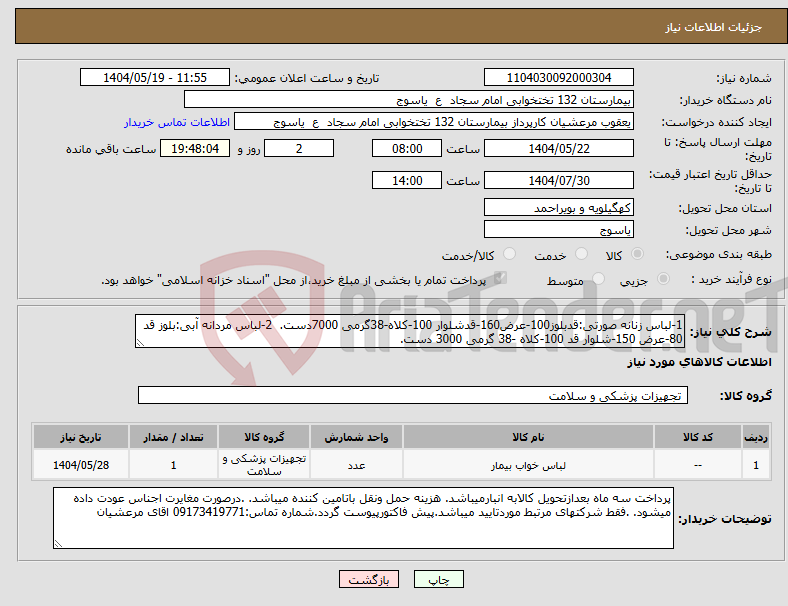Select the کالا radio button
This screenshot has height=606, width=788.
(637, 254)
